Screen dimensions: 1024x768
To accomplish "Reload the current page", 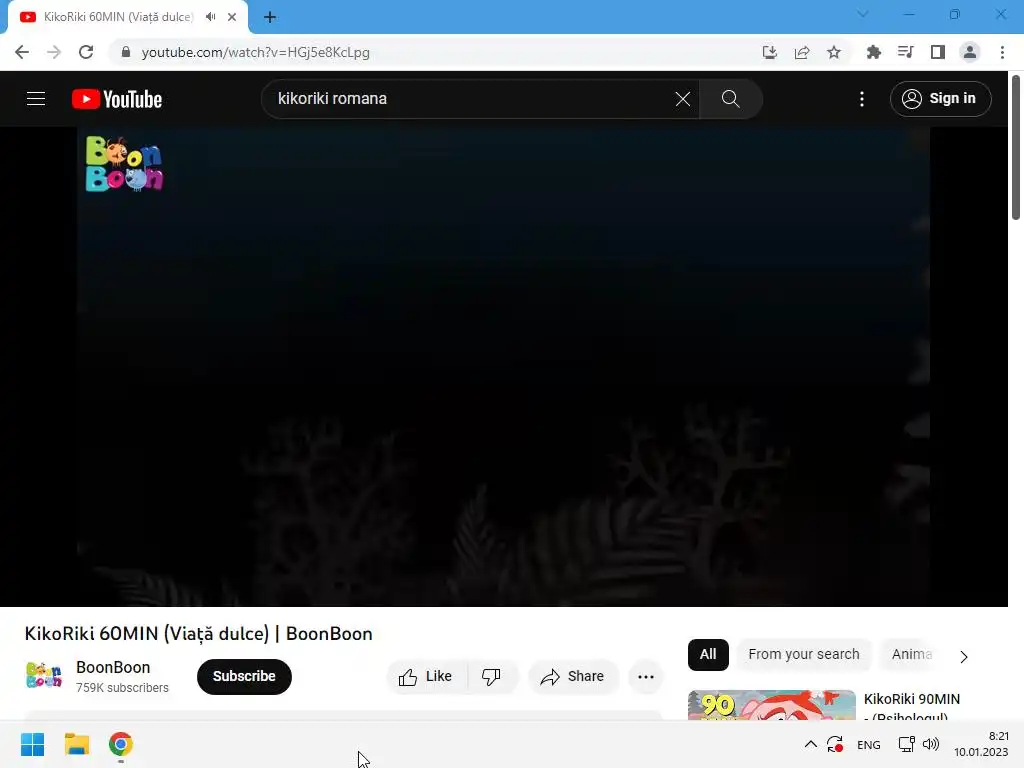I will point(86,52).
